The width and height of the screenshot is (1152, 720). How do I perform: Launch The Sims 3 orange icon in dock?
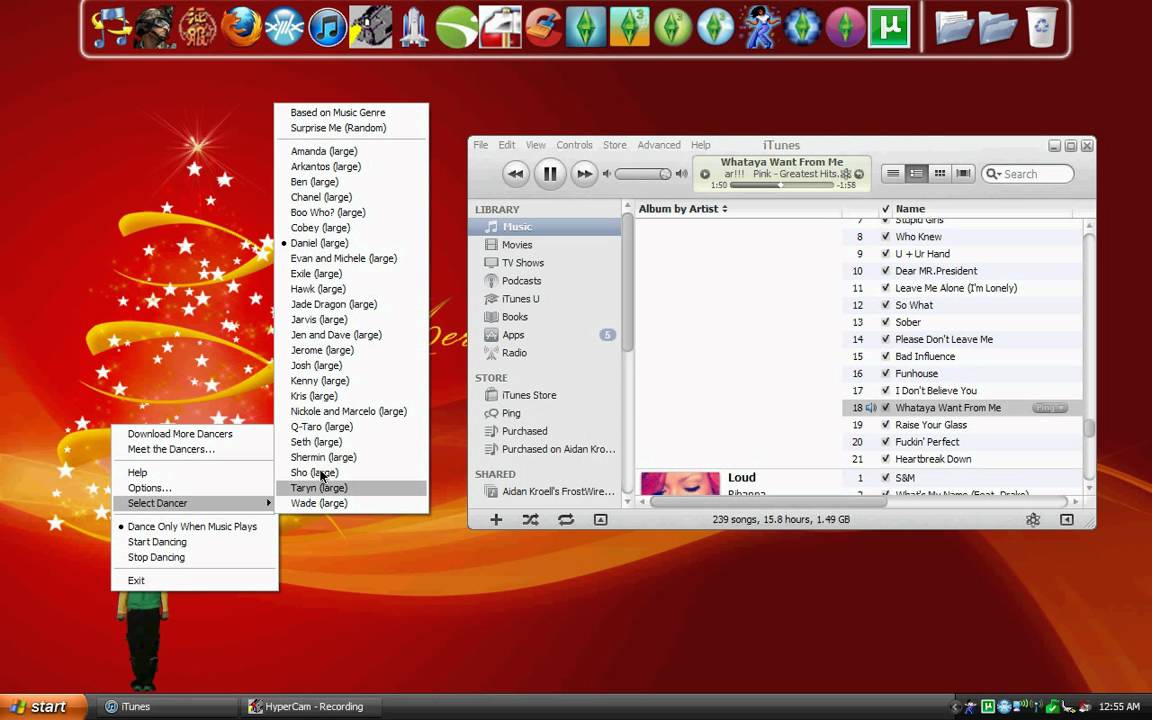[629, 27]
